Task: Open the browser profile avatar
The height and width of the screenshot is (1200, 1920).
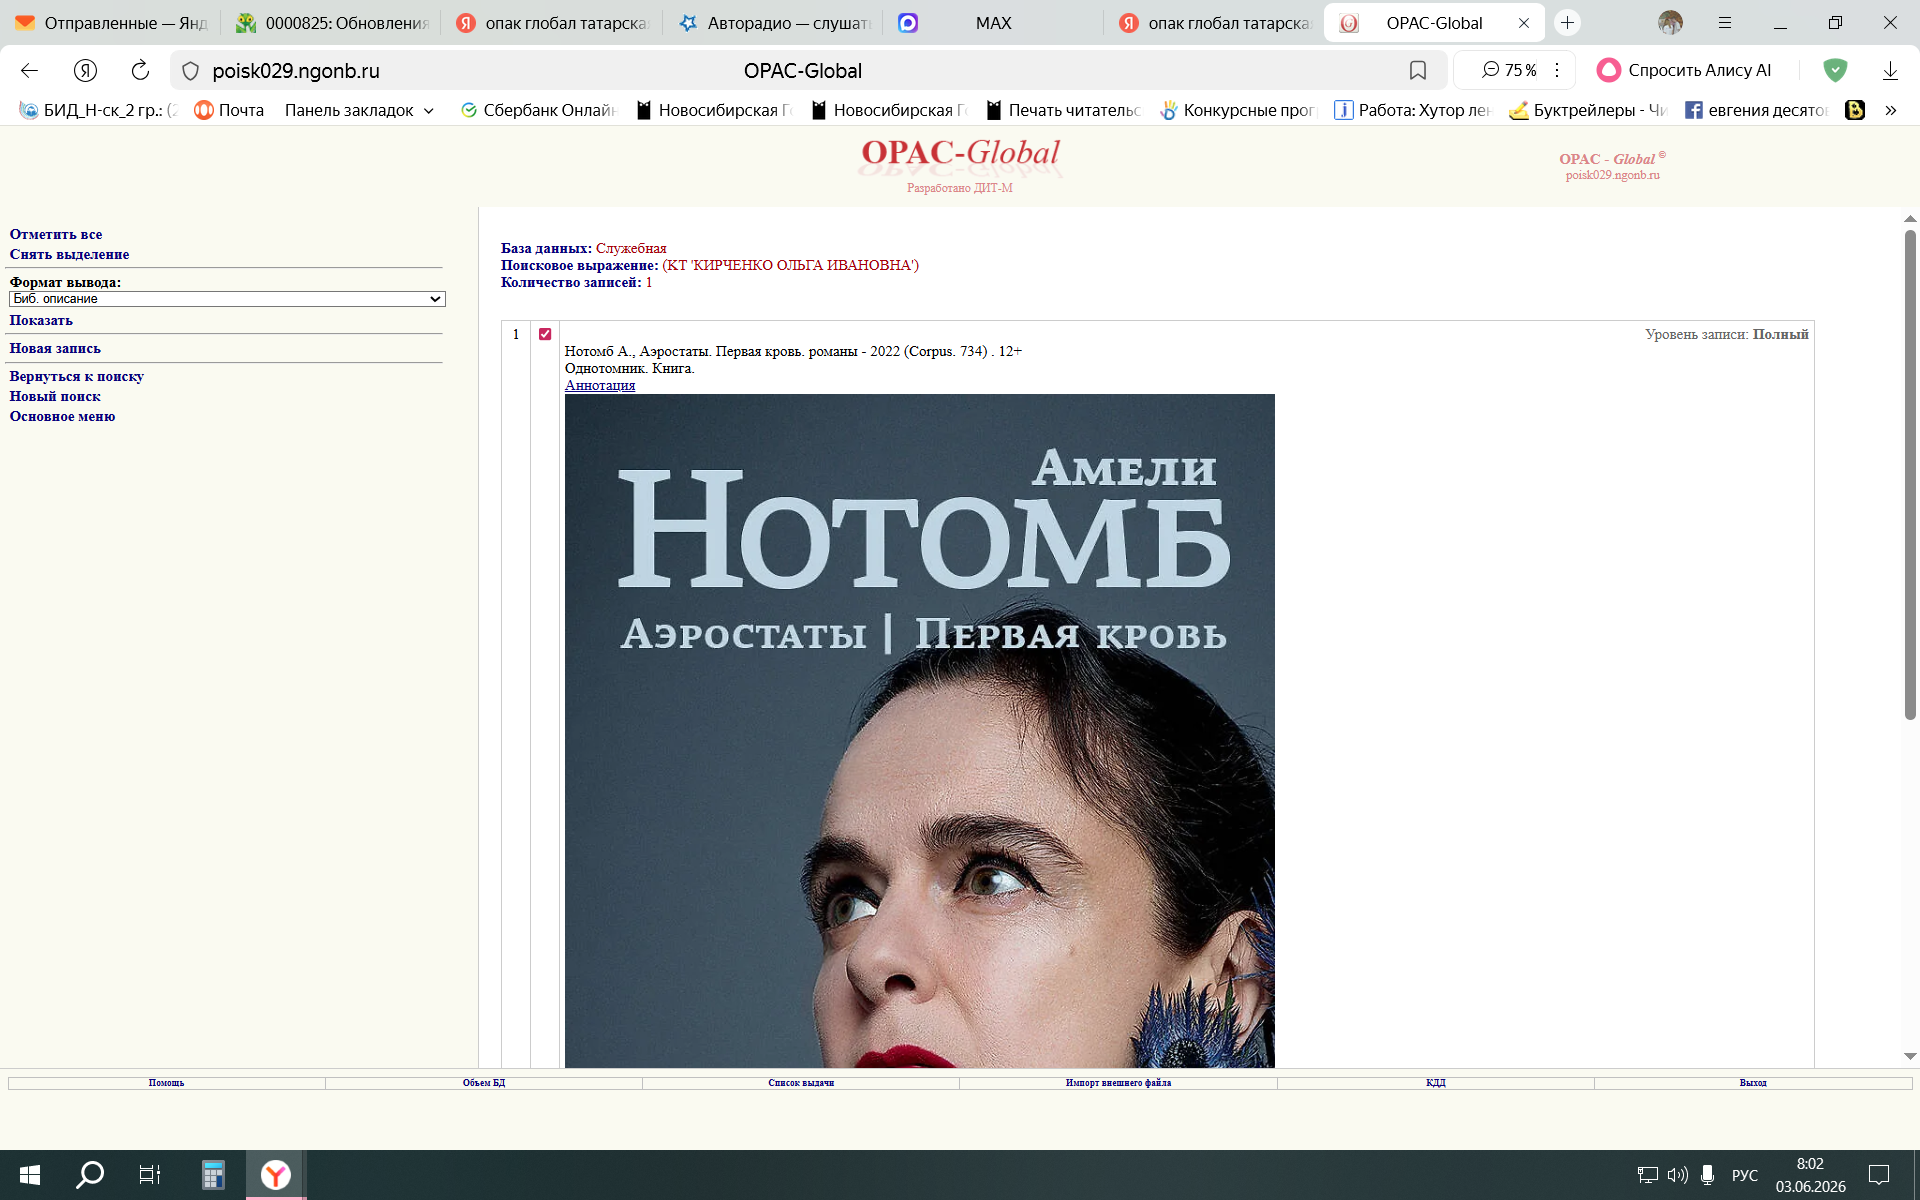Action: [x=1670, y=22]
